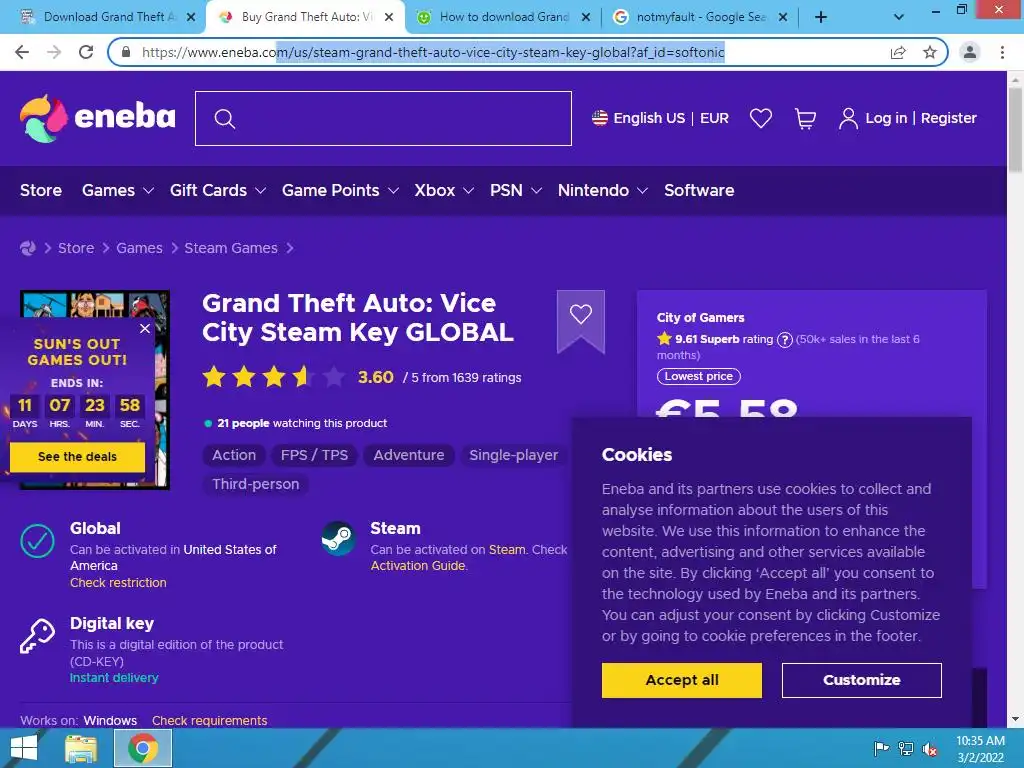Click the browser back arrow
The width and height of the screenshot is (1024, 768).
tap(22, 52)
